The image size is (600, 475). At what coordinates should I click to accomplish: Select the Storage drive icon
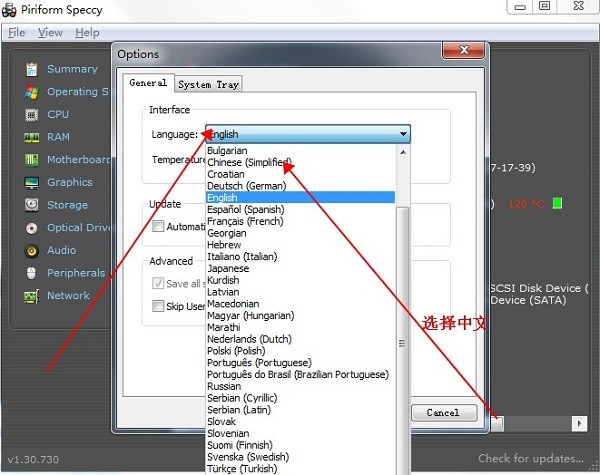31,205
